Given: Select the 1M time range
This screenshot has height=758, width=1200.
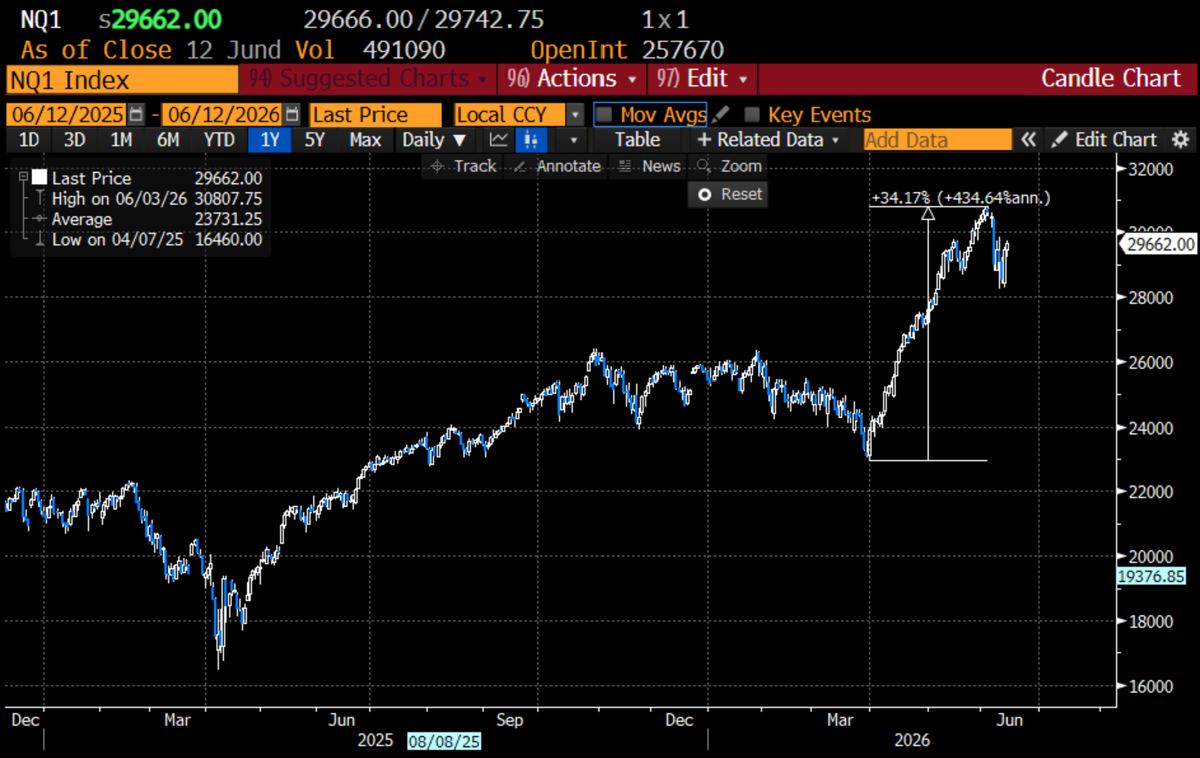Looking at the screenshot, I should 121,140.
